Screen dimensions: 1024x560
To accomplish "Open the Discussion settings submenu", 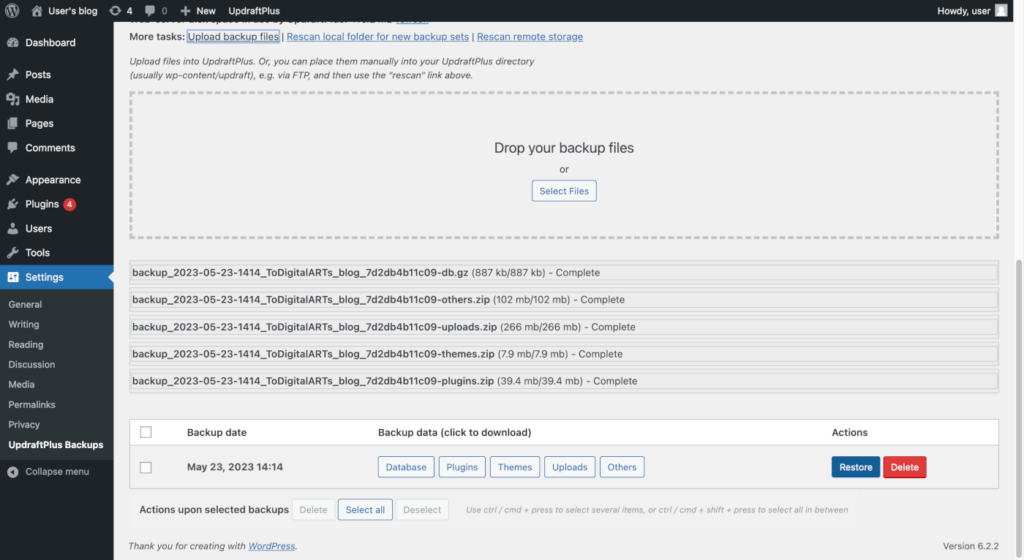I will click(31, 364).
